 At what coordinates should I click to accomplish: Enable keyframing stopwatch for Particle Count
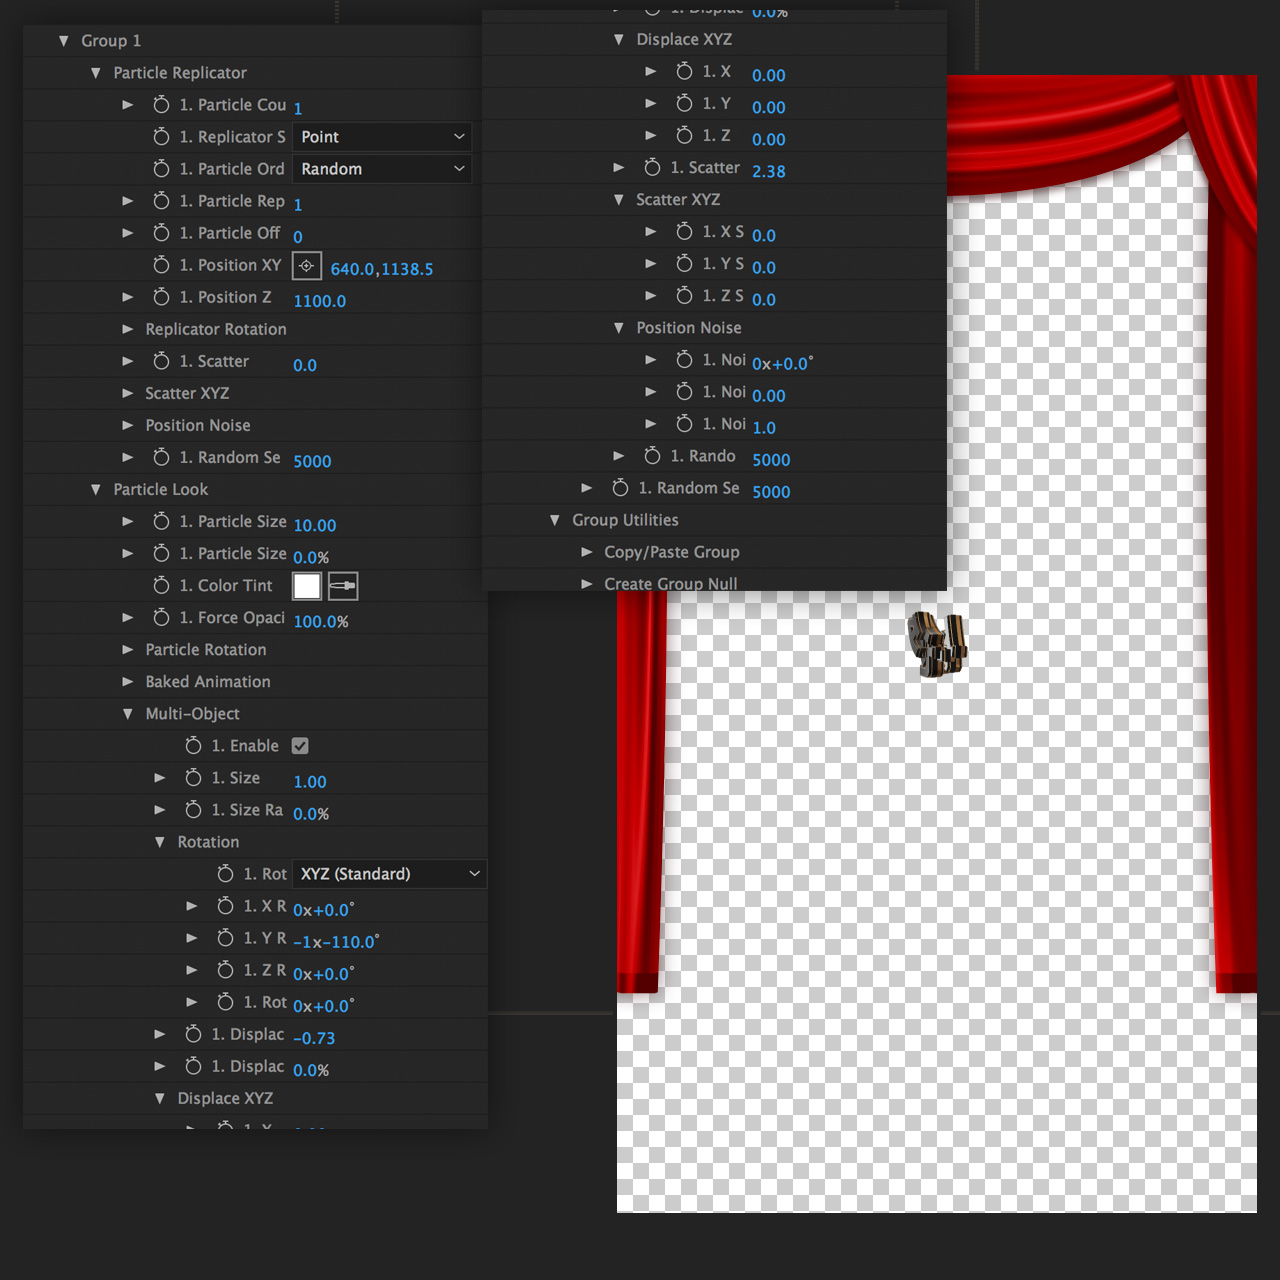tap(161, 105)
